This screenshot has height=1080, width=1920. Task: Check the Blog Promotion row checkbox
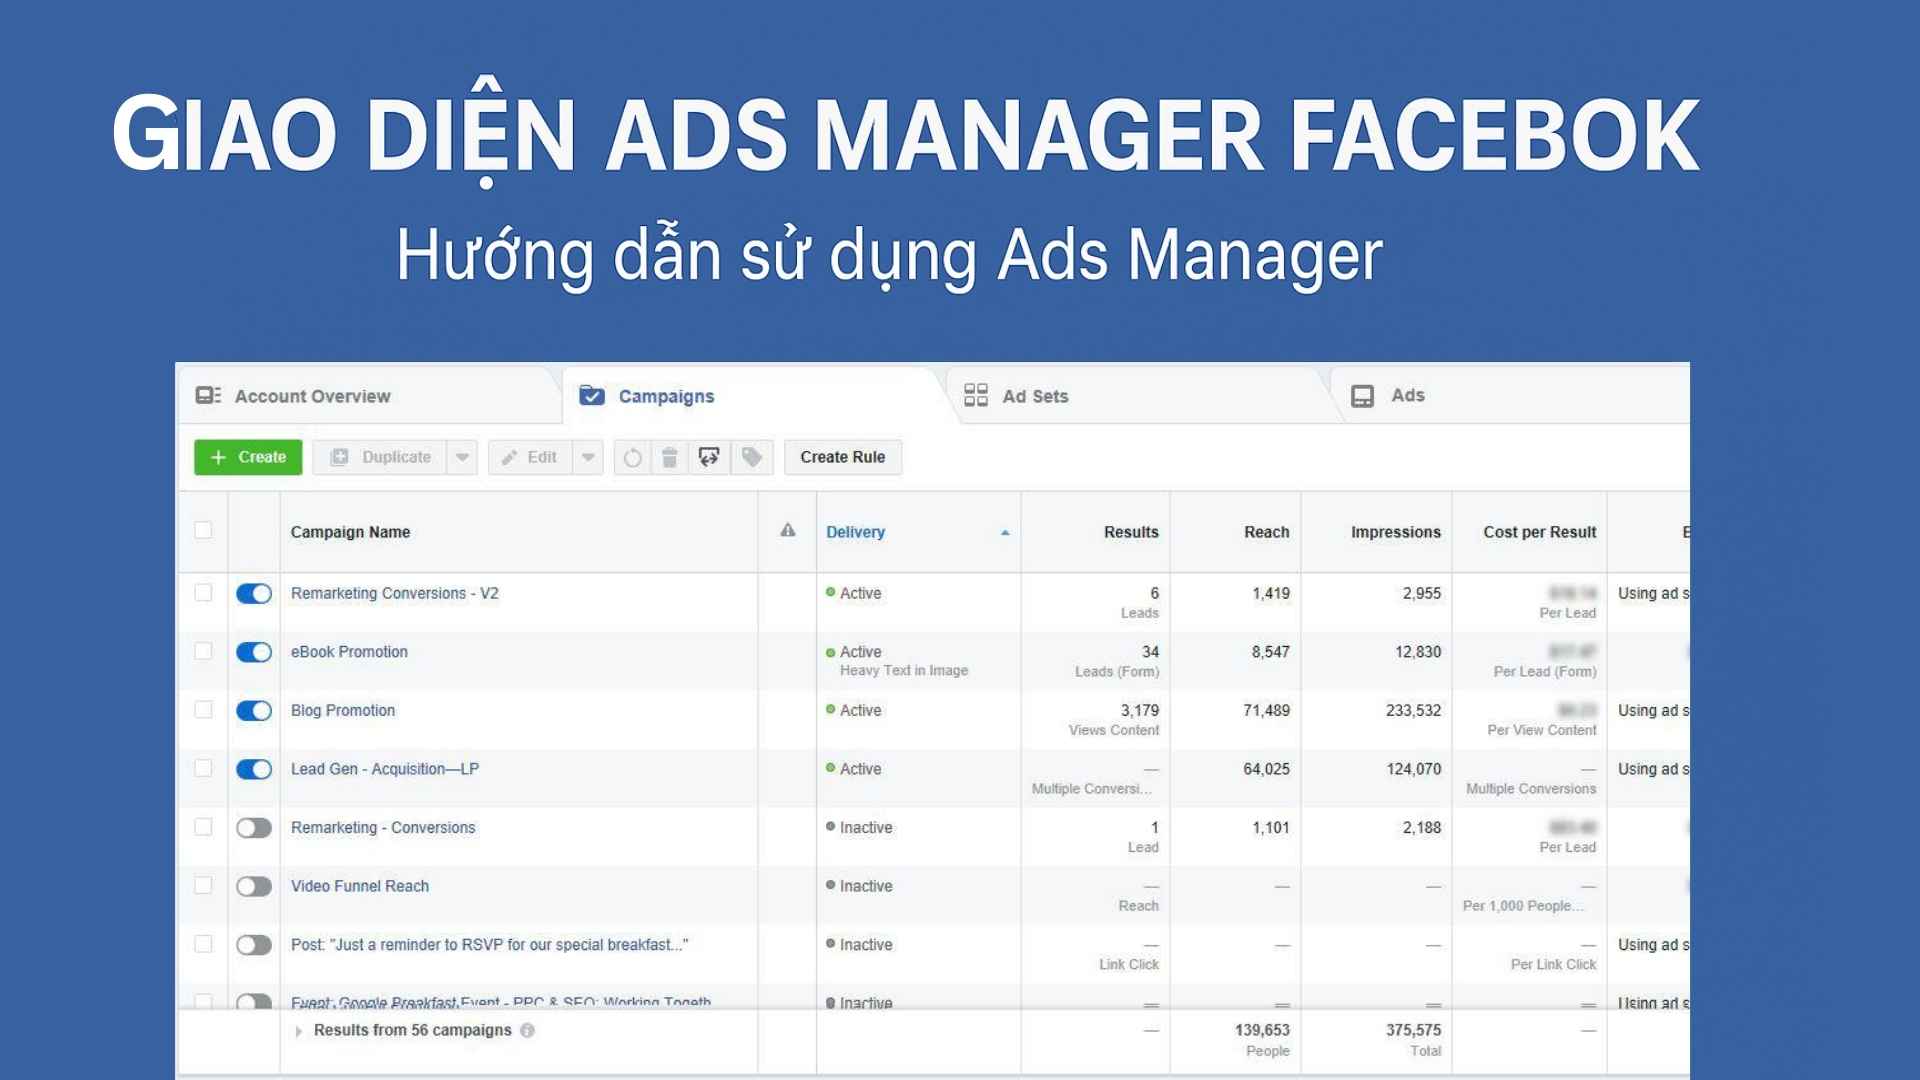point(203,709)
